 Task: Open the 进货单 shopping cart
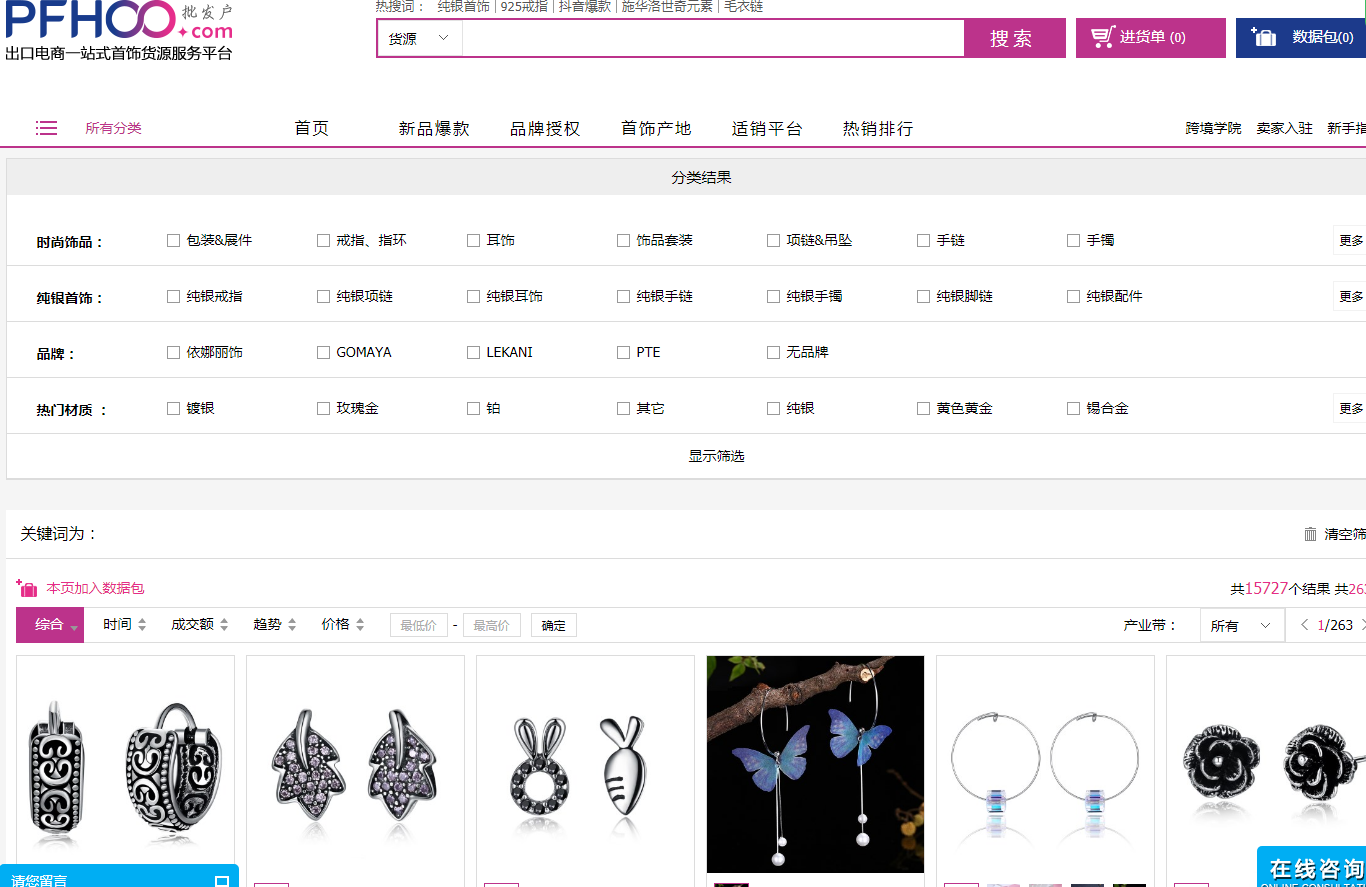pyautogui.click(x=1148, y=37)
